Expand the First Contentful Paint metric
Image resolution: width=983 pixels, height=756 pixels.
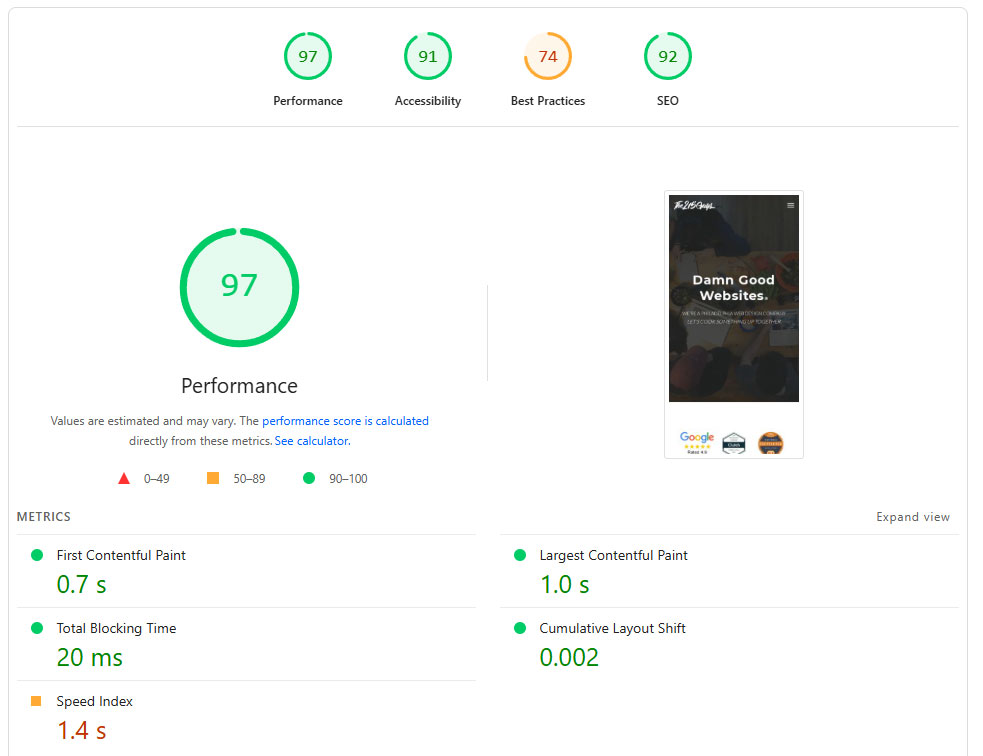[x=121, y=555]
